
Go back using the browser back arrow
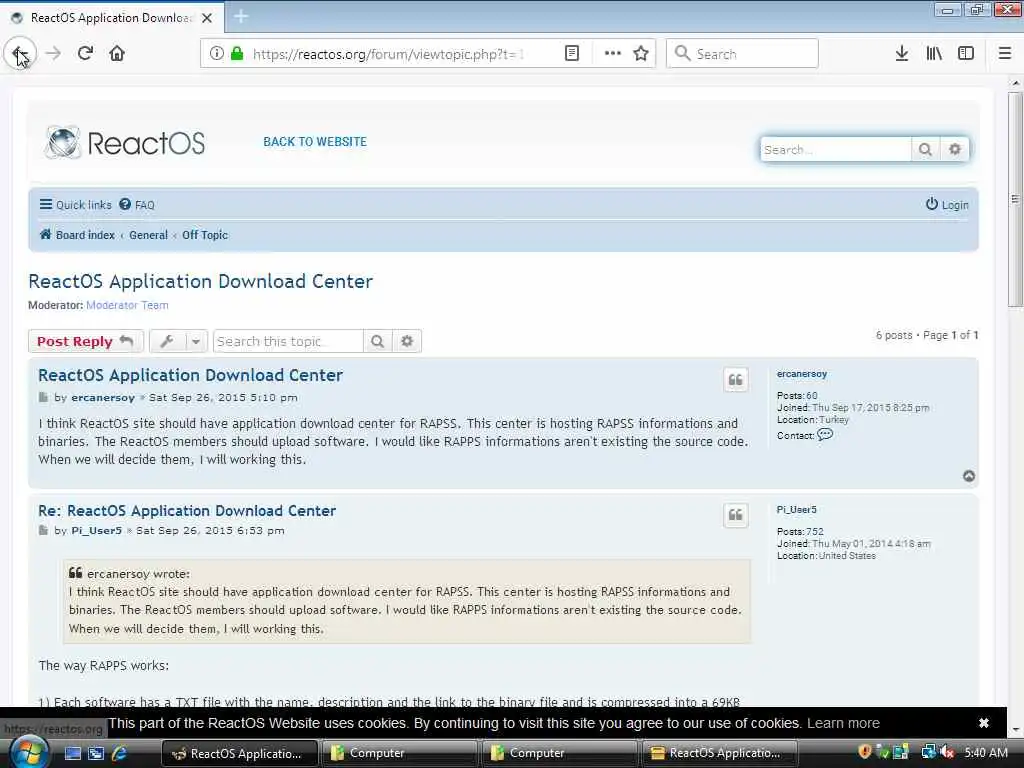[20, 54]
